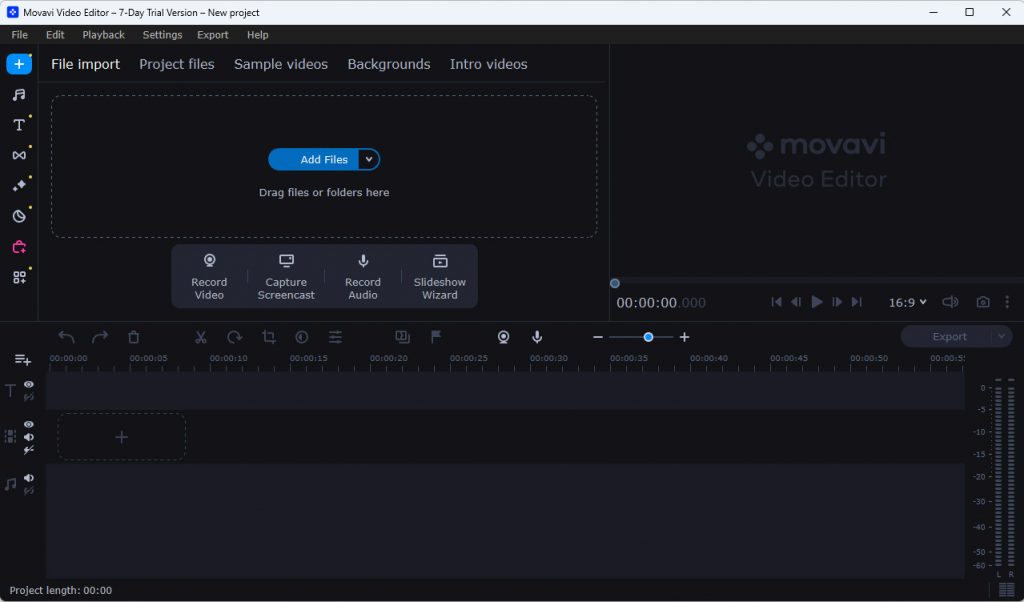The image size is (1024, 602).
Task: Select the File import tab
Action: [86, 64]
